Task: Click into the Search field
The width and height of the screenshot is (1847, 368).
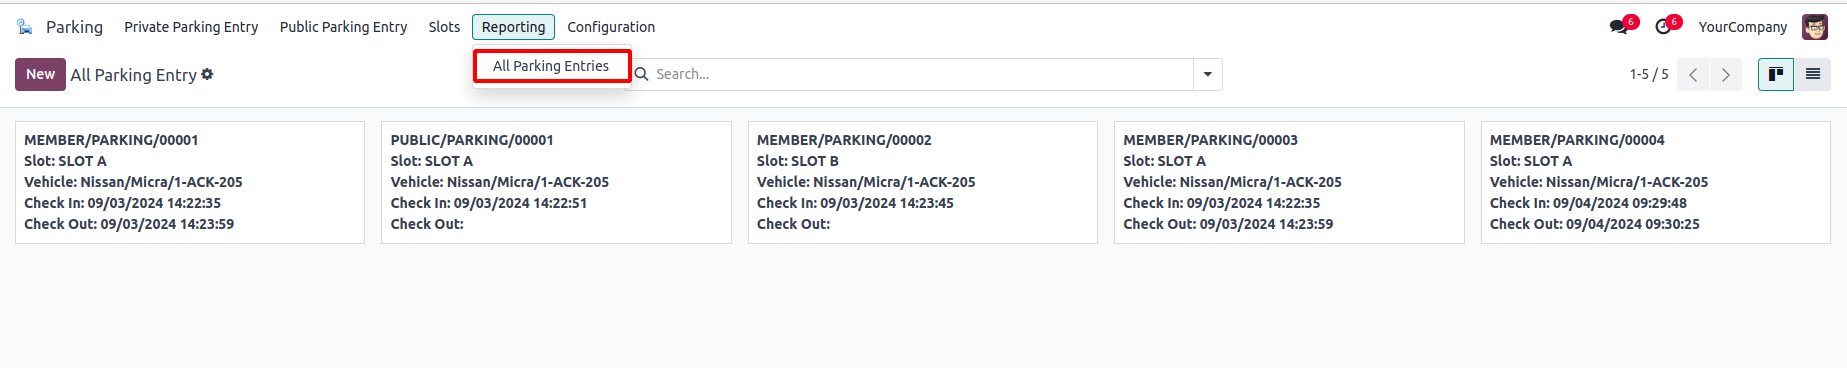Action: 920,74
